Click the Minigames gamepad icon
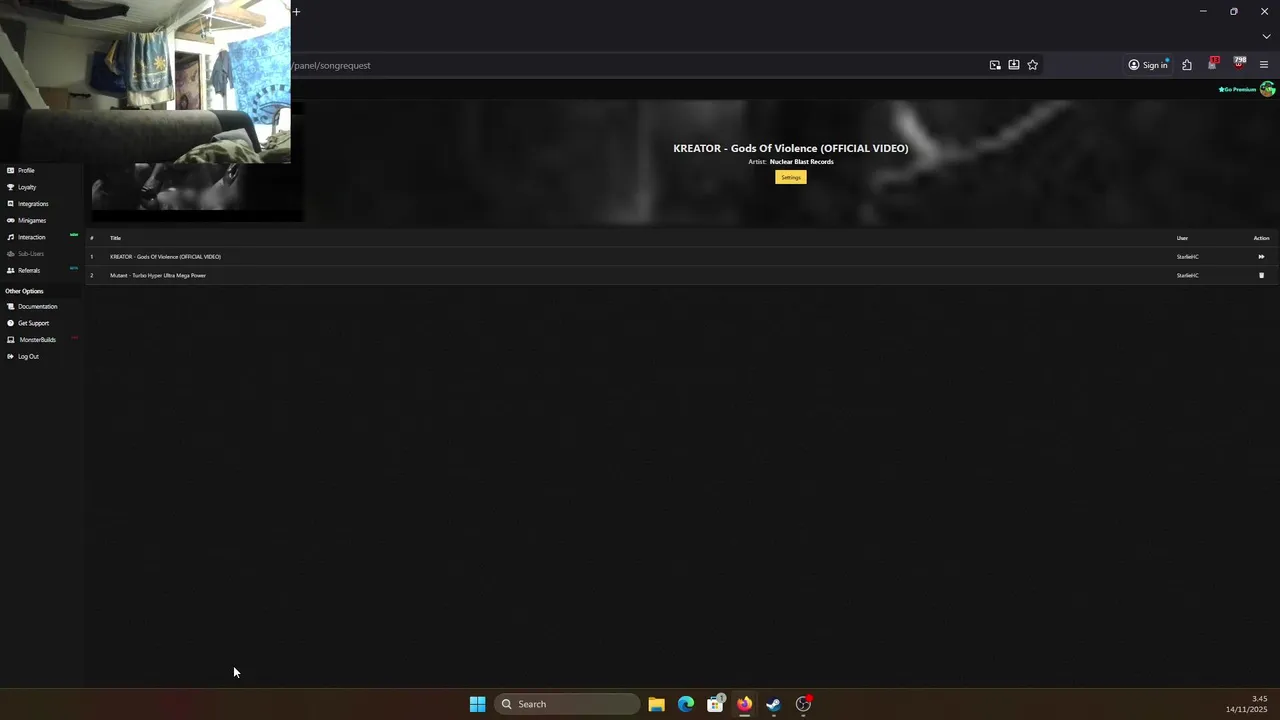The height and width of the screenshot is (720, 1280). [x=10, y=220]
